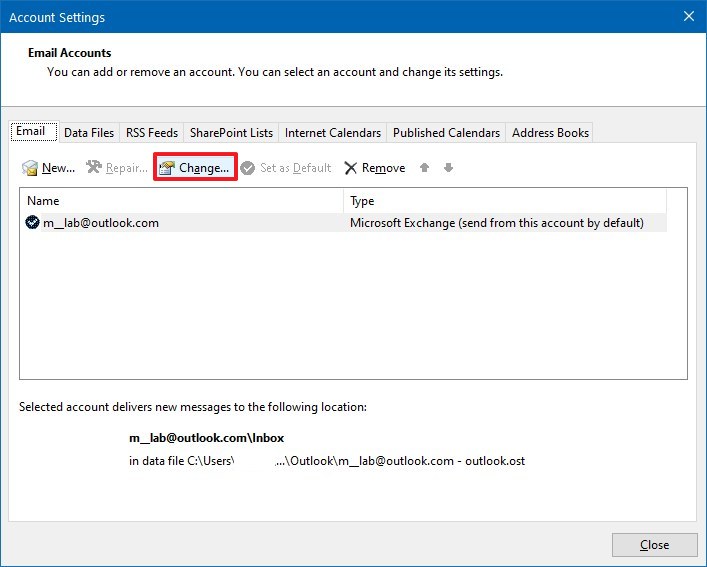Click the New... button label
Screen dimensions: 707x567
coord(58,168)
